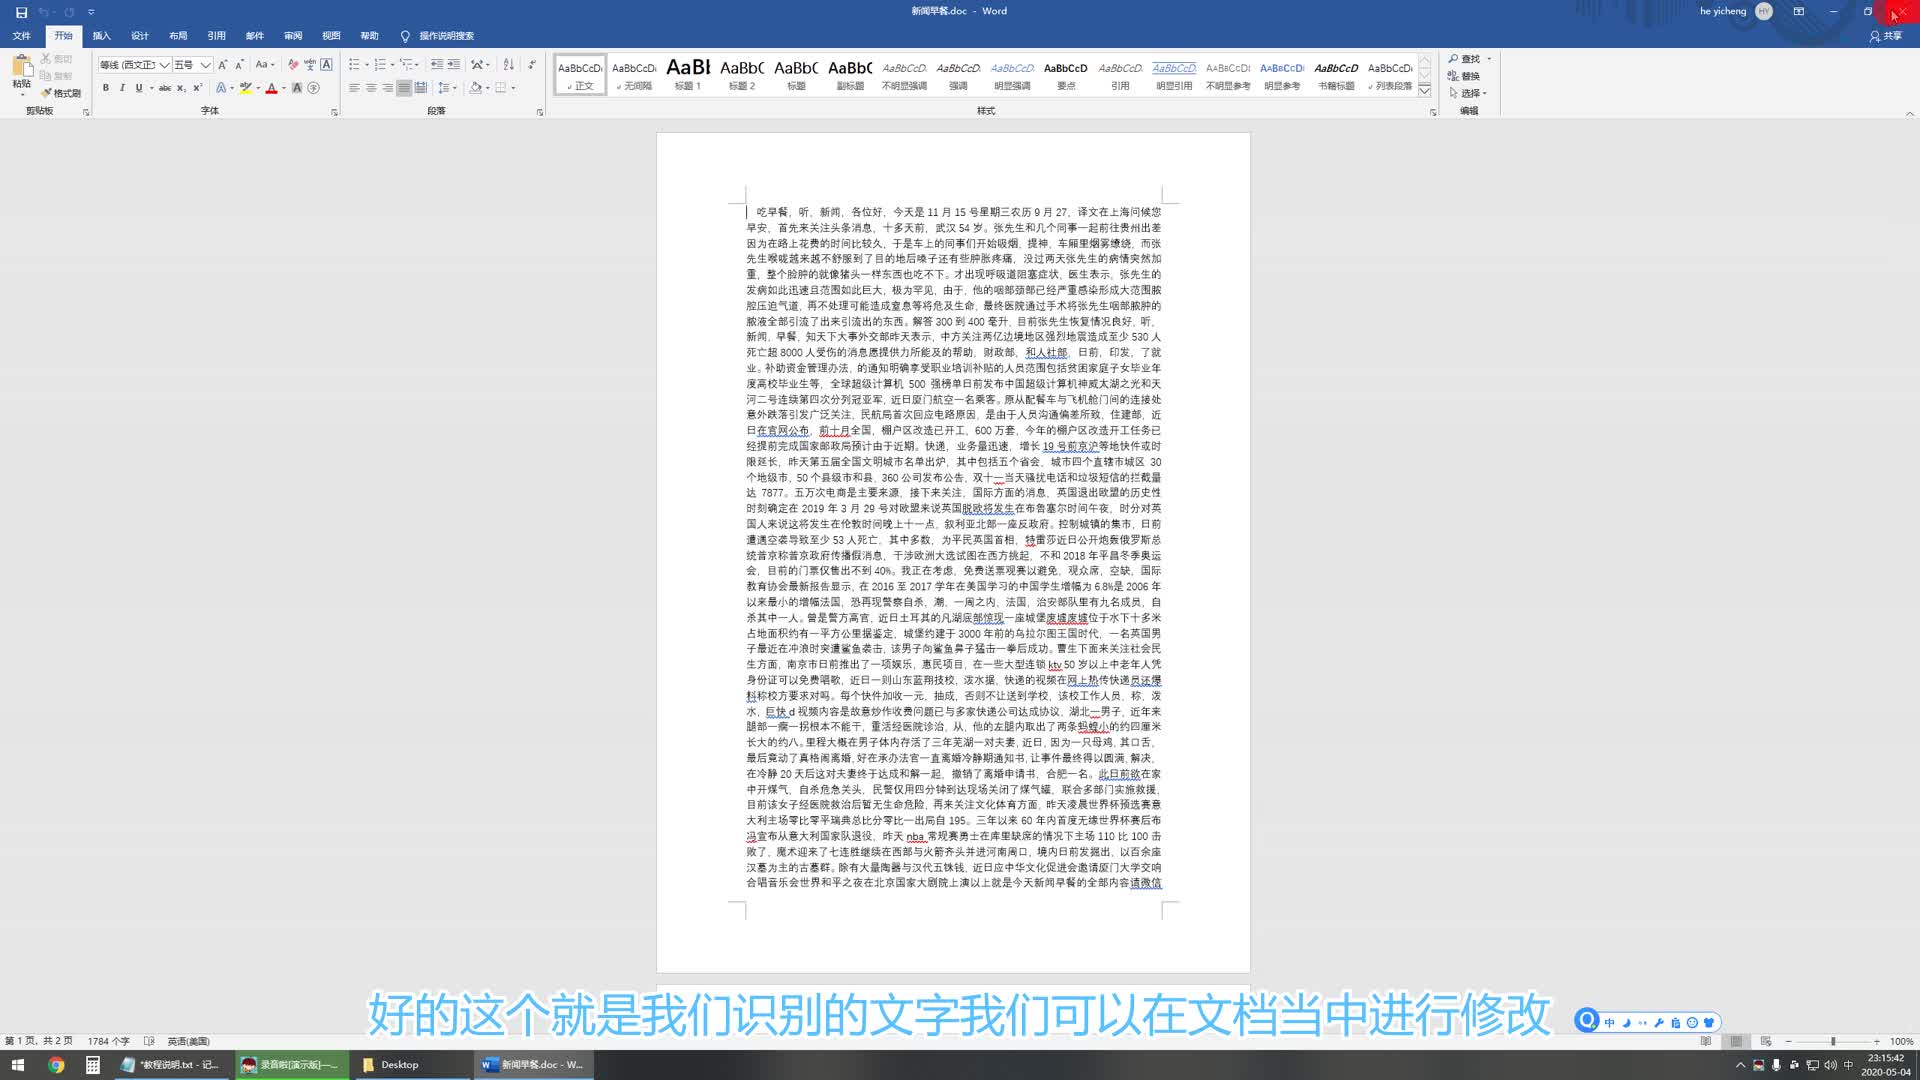Save document using quick access icon

tap(21, 12)
